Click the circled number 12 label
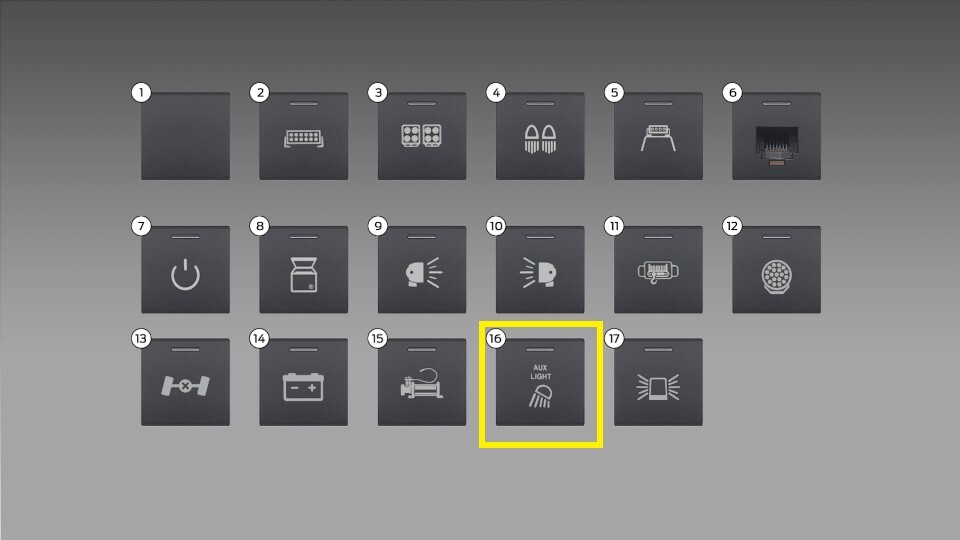This screenshot has height=540, width=960. point(732,226)
